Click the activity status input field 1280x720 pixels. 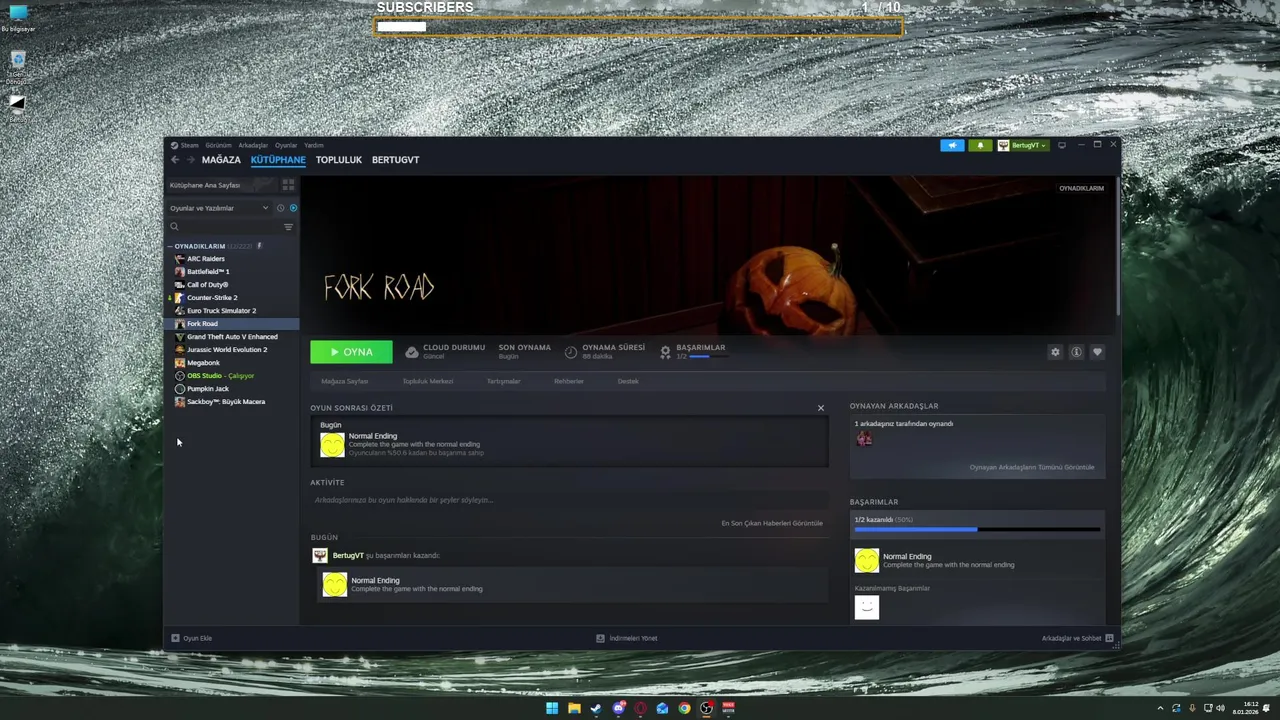[x=569, y=500]
